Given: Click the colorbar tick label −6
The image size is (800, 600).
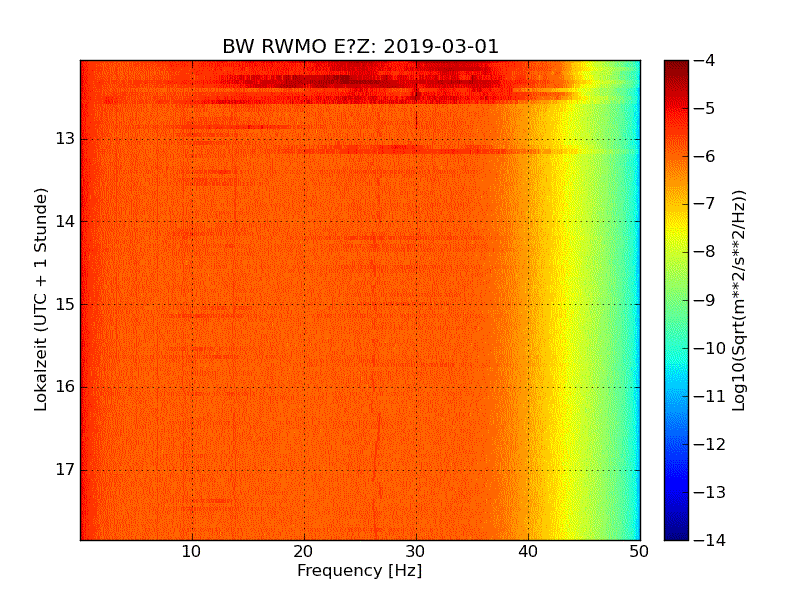Looking at the screenshot, I should coord(704,156).
